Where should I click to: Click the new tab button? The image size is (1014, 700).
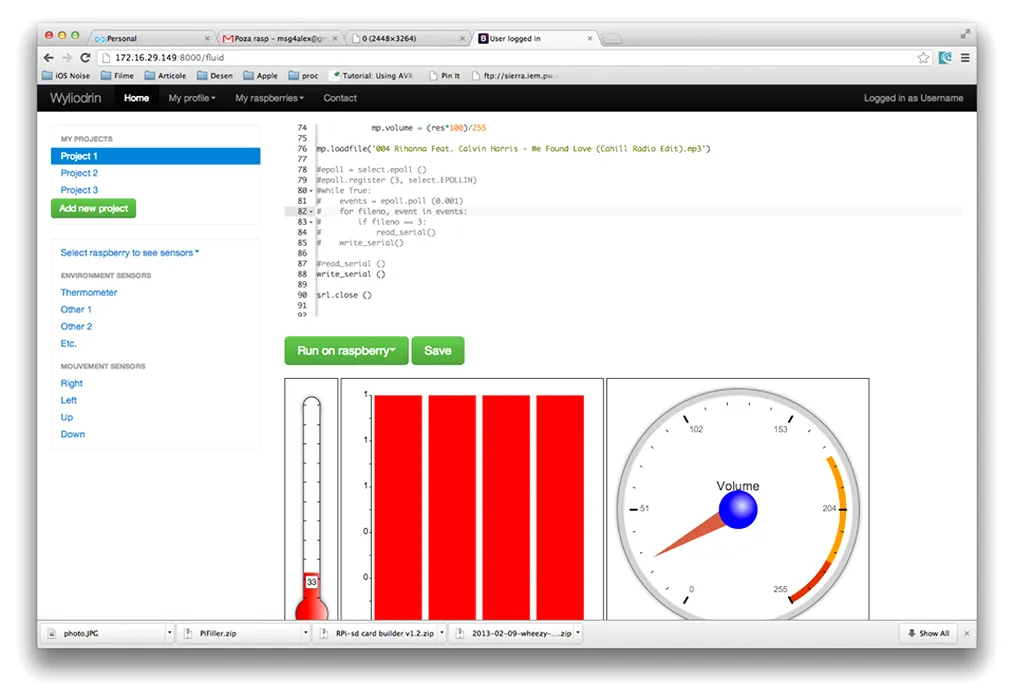(x=612, y=39)
